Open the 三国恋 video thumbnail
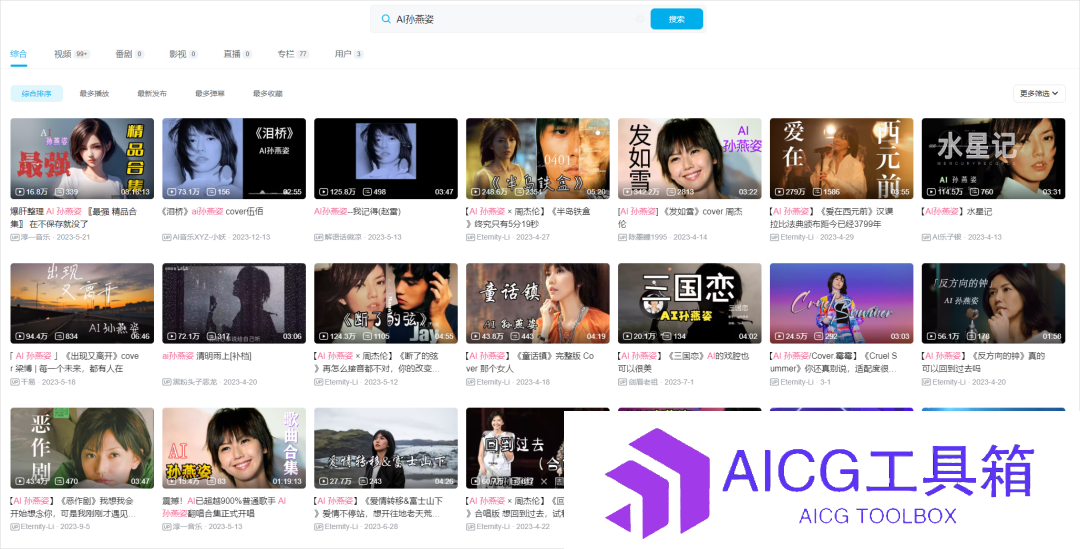 click(689, 303)
